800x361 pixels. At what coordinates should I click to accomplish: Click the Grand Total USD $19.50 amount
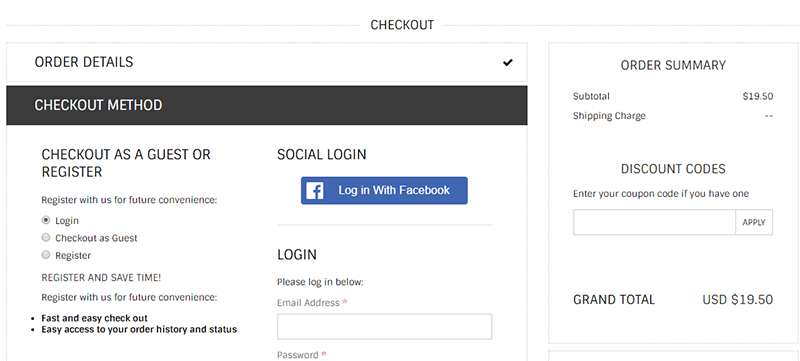coord(738,299)
